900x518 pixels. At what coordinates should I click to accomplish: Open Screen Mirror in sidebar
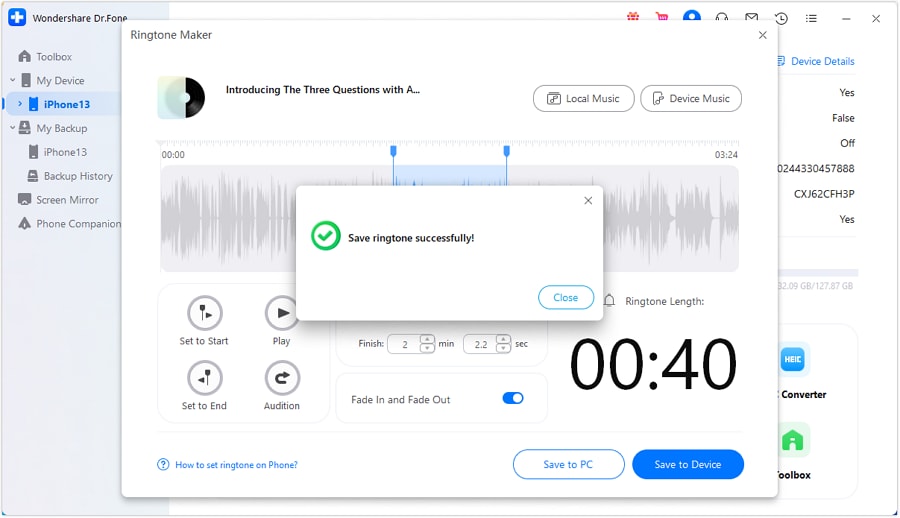point(67,200)
